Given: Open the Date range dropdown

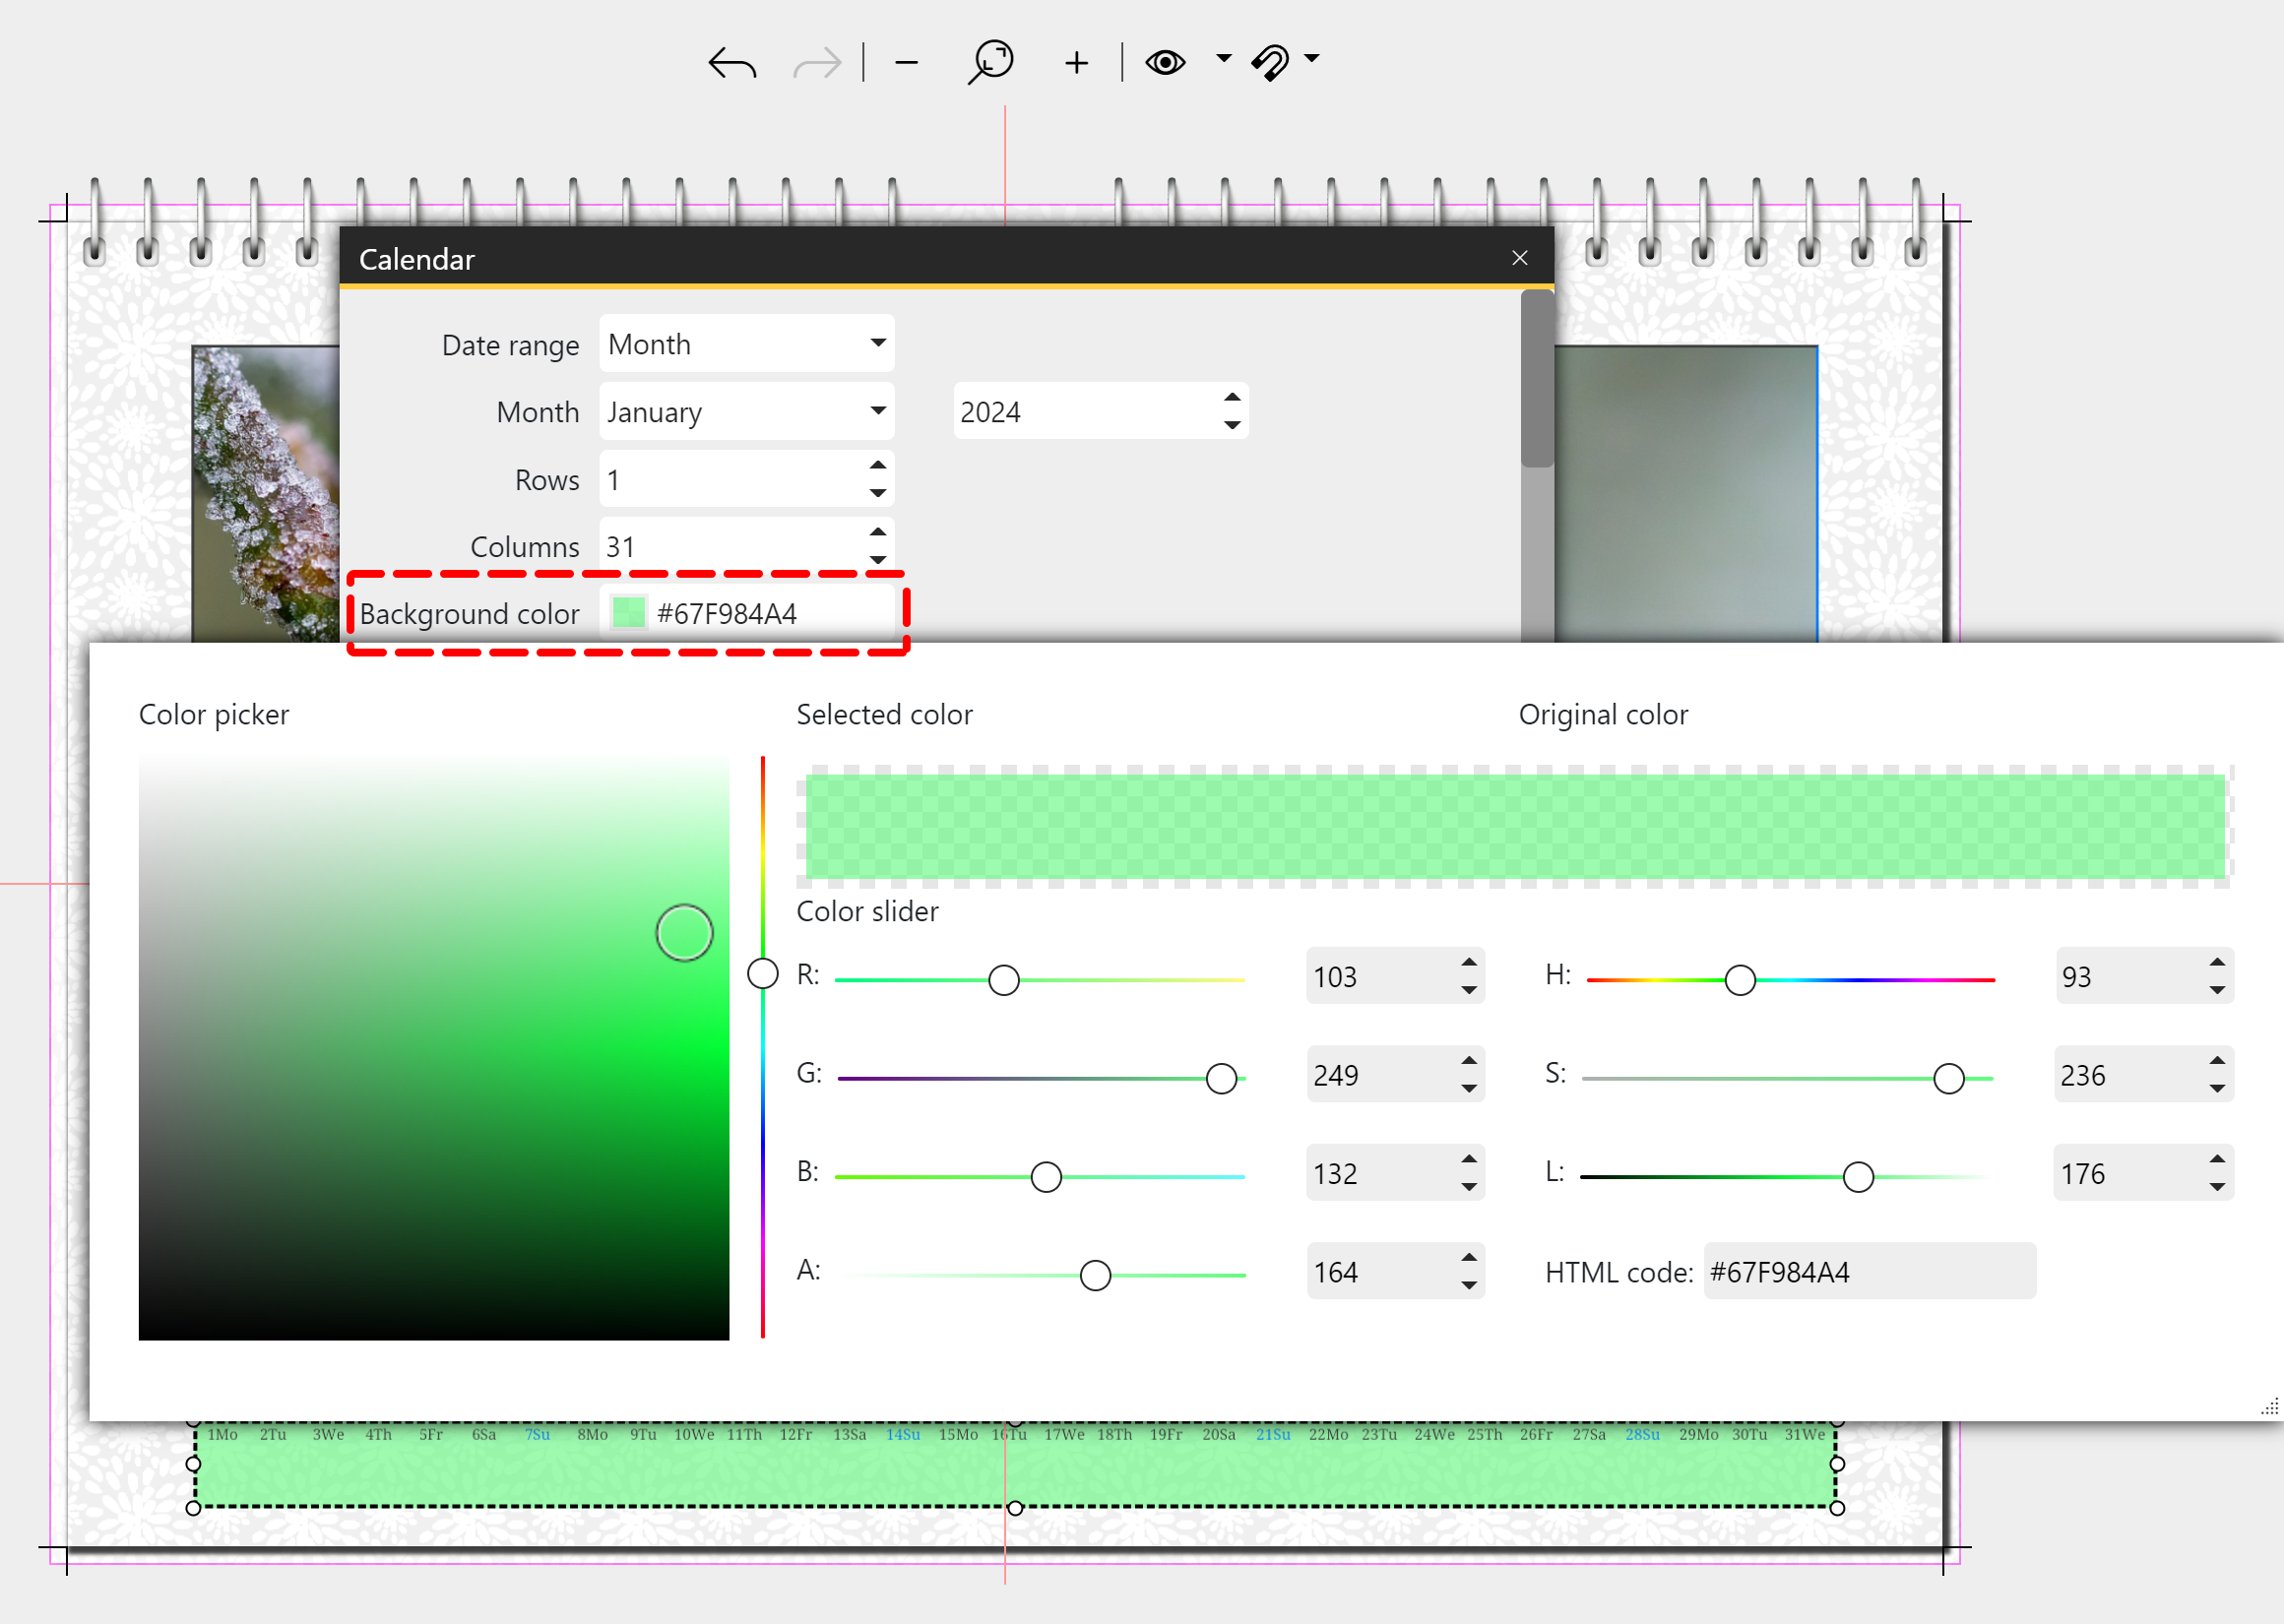Looking at the screenshot, I should pyautogui.click(x=746, y=344).
